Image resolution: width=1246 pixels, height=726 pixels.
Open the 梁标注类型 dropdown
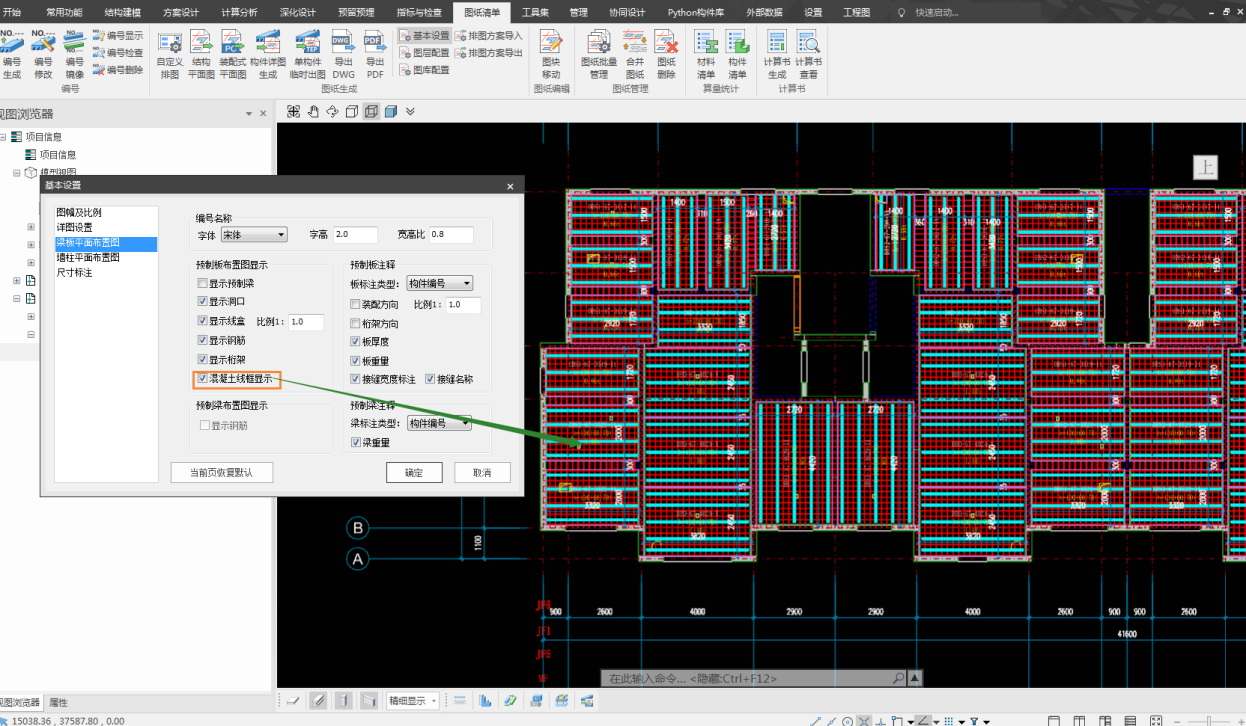tap(439, 424)
